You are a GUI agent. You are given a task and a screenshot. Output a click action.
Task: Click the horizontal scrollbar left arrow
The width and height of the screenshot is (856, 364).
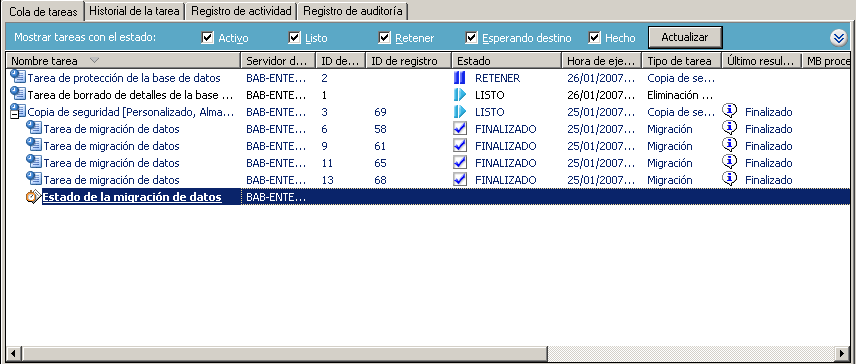tap(13, 353)
